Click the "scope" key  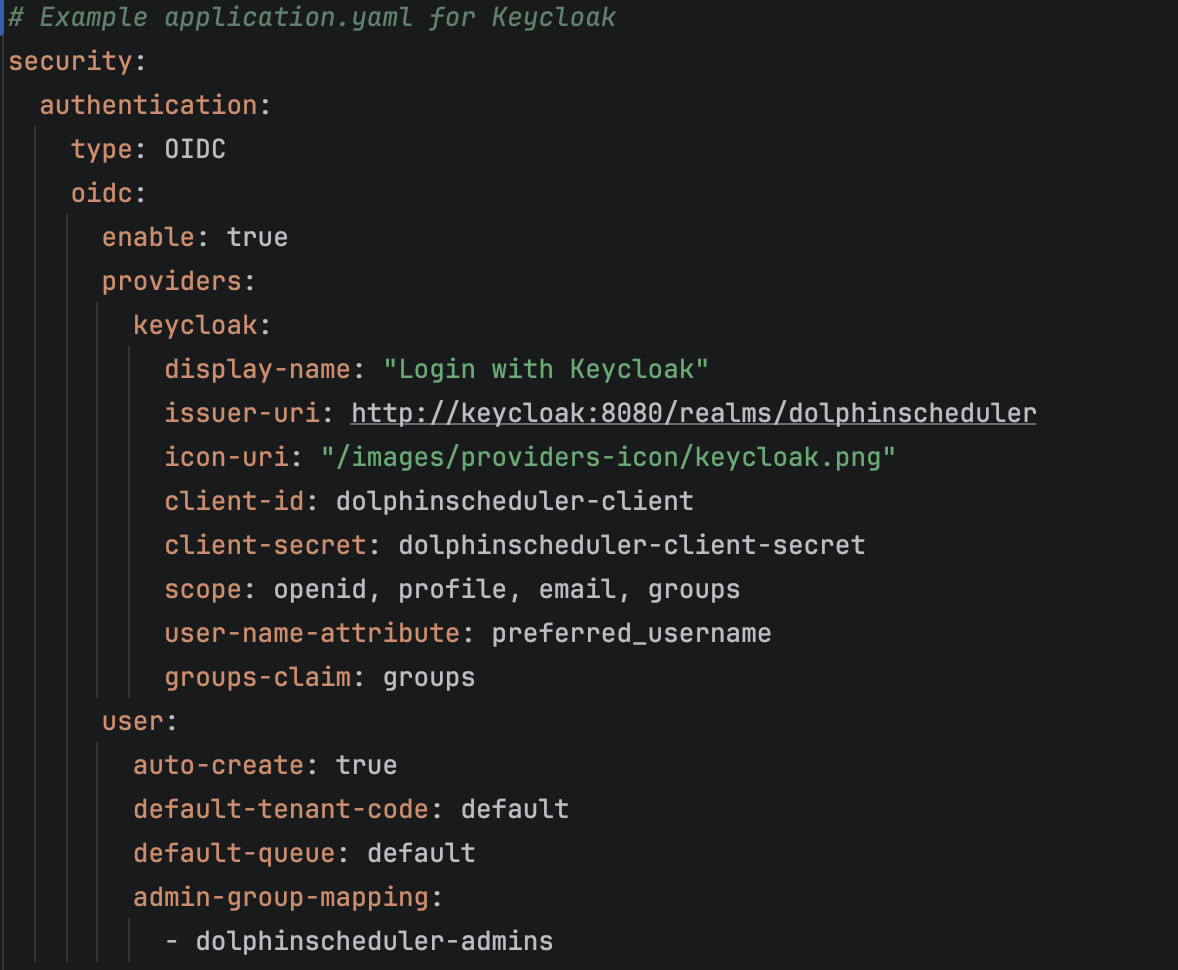coord(203,589)
